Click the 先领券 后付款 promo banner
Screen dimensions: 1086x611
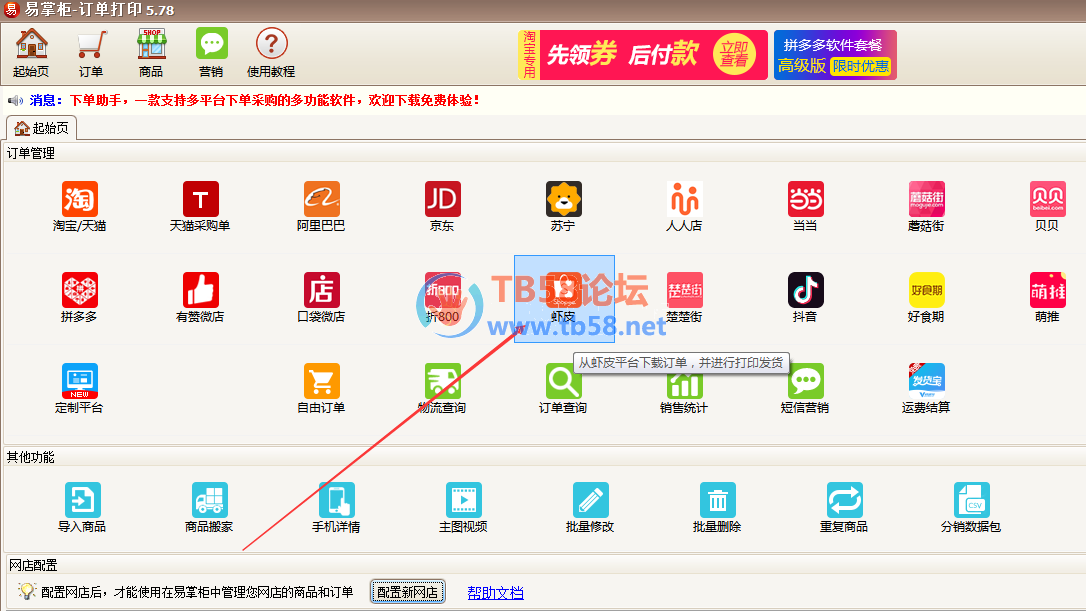click(643, 55)
